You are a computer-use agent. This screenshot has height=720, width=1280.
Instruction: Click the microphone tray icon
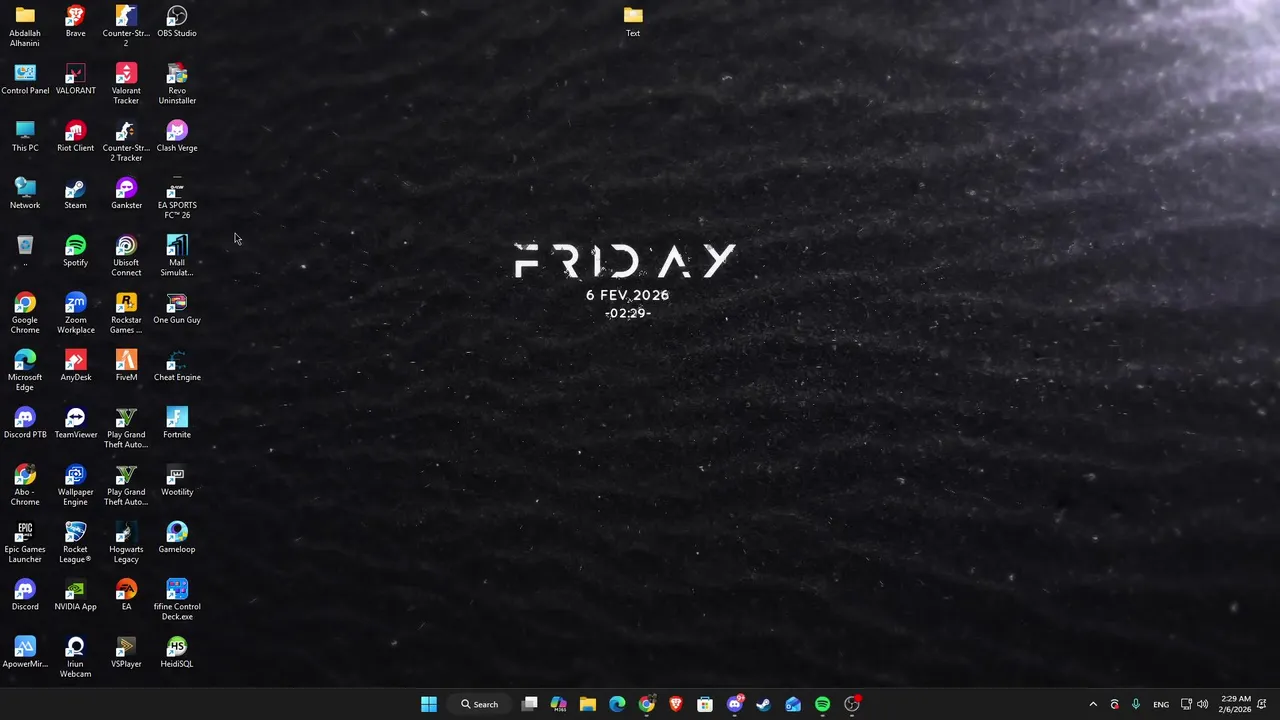tap(1136, 704)
